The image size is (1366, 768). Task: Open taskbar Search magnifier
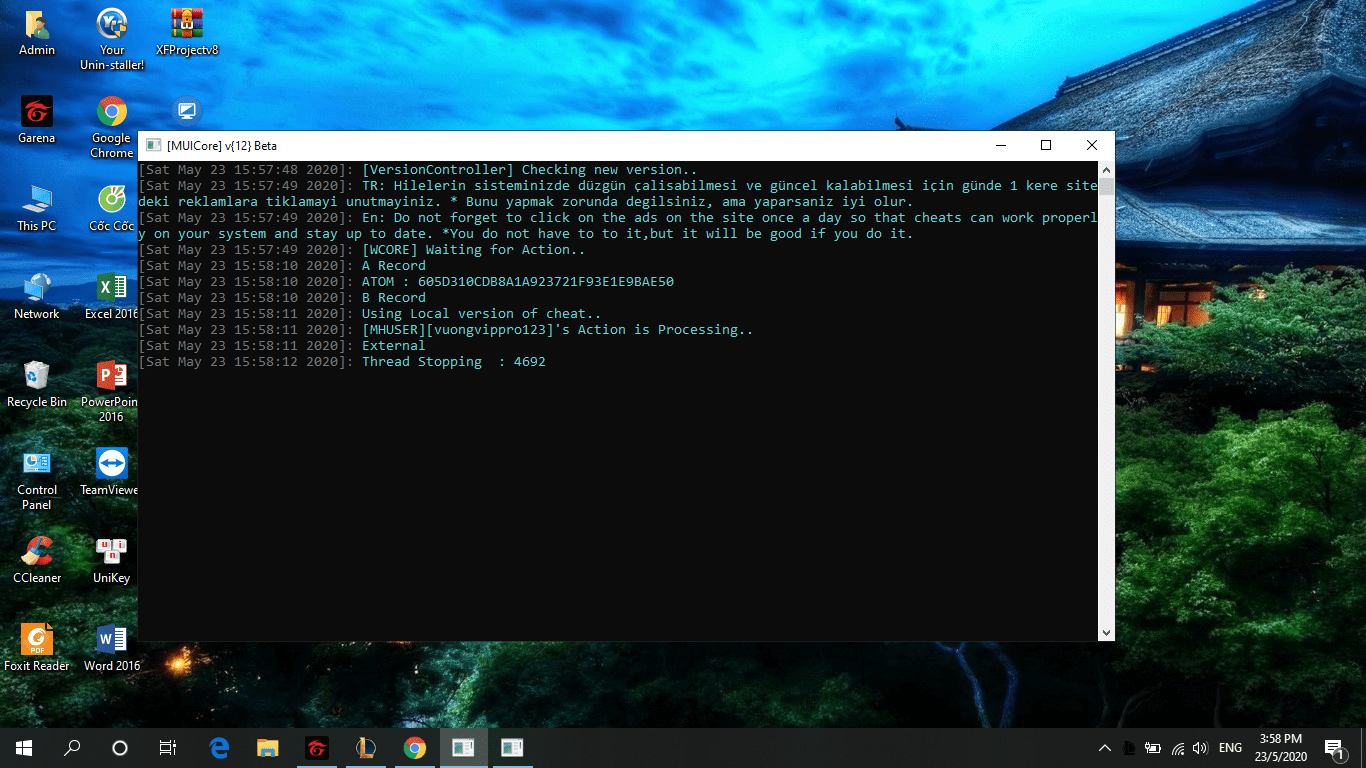(x=72, y=748)
